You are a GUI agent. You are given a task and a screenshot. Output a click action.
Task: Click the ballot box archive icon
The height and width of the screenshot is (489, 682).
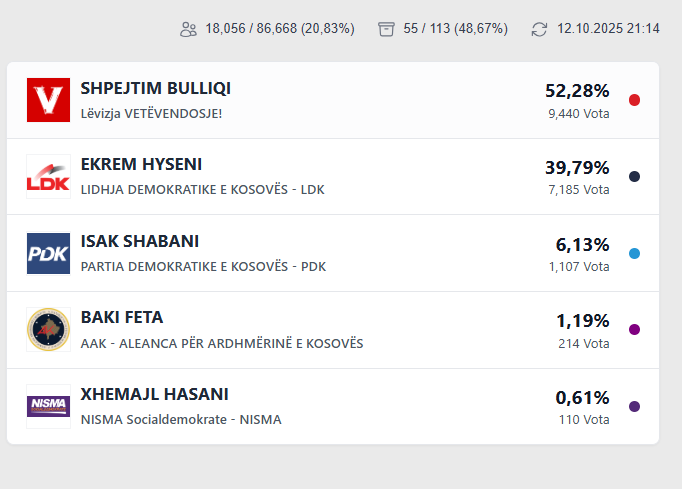(387, 29)
